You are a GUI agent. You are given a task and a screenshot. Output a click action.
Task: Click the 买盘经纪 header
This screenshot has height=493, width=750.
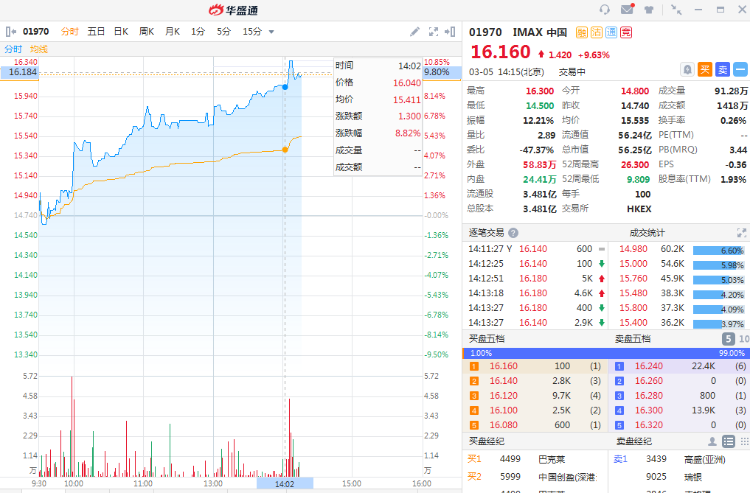(486, 441)
